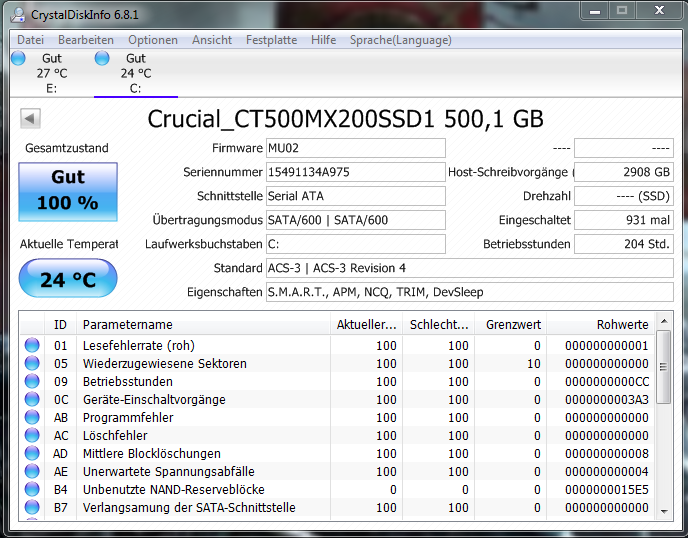Open the Bearbeiten menu
Screen dimensions: 688x538
click(86, 40)
